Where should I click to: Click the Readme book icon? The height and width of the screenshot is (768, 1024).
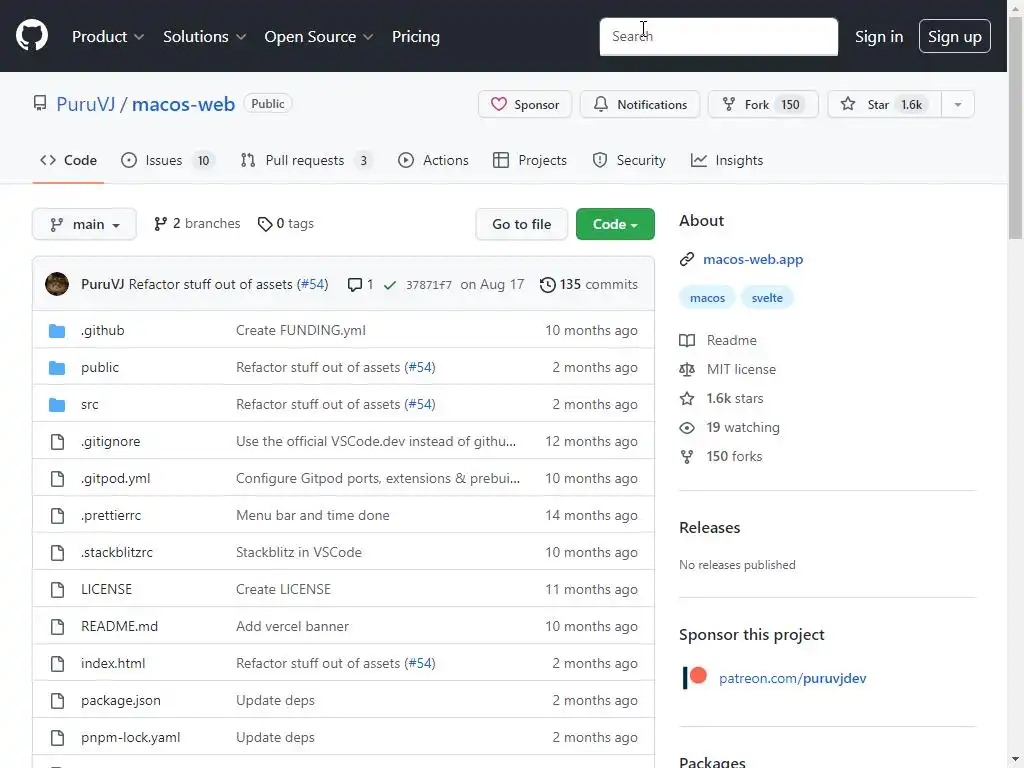[x=687, y=340]
